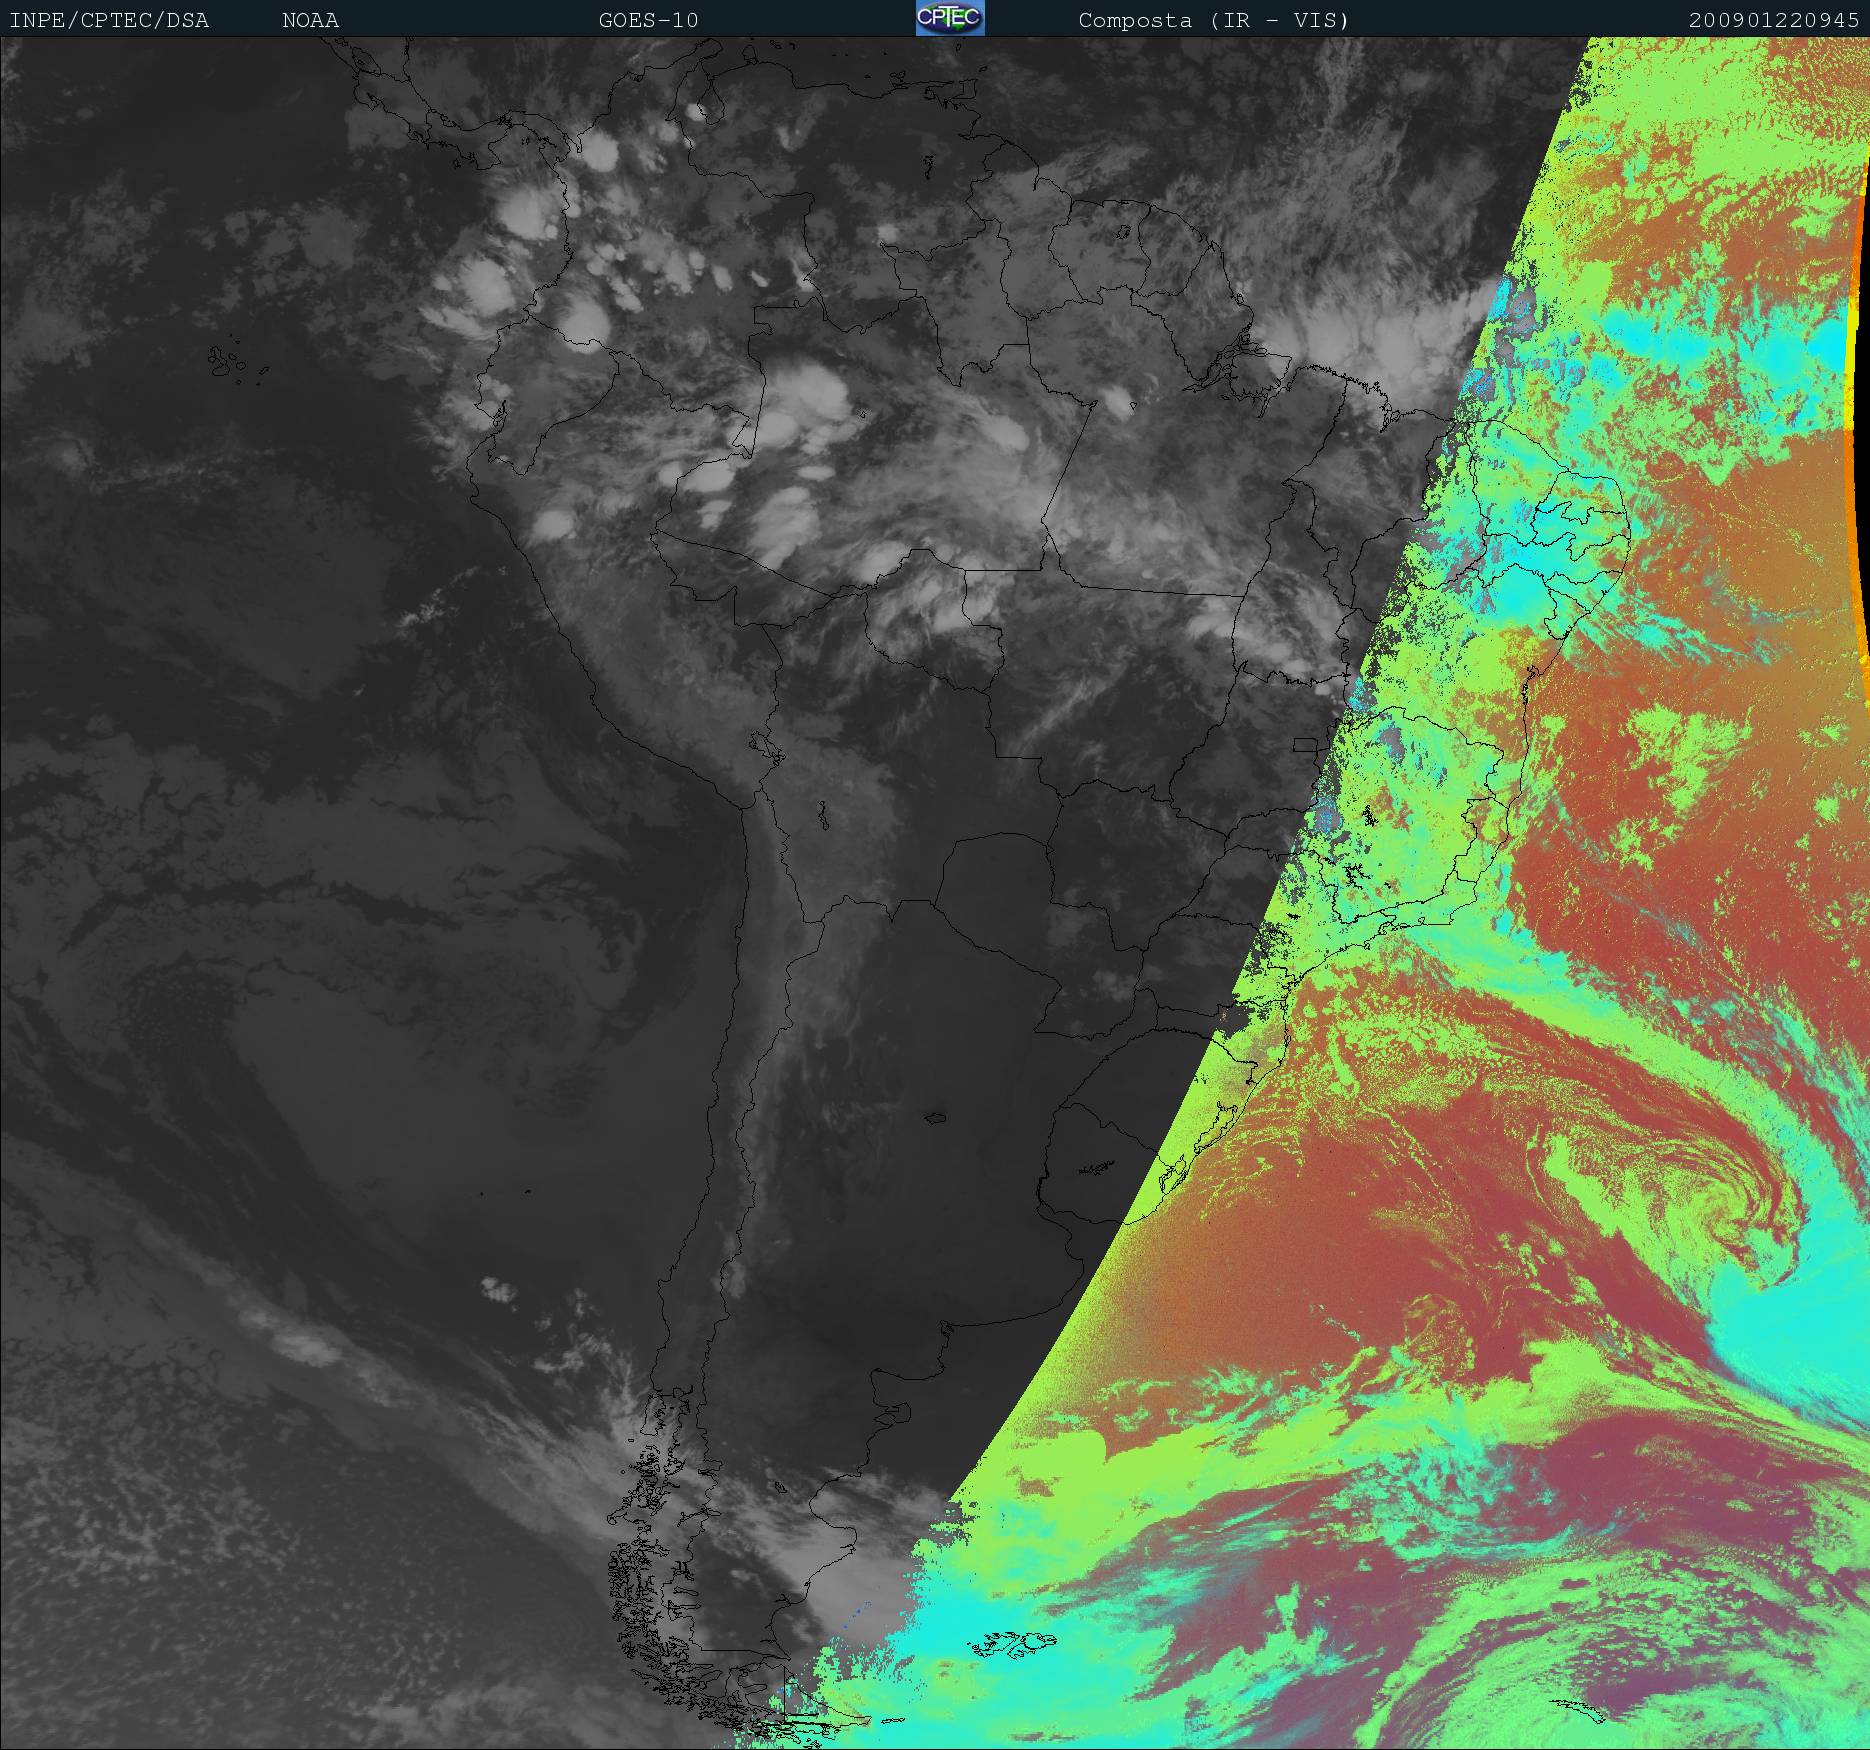Viewport: 1870px width, 1750px height.
Task: Select the 200901220945 timestamp
Action: [1774, 20]
